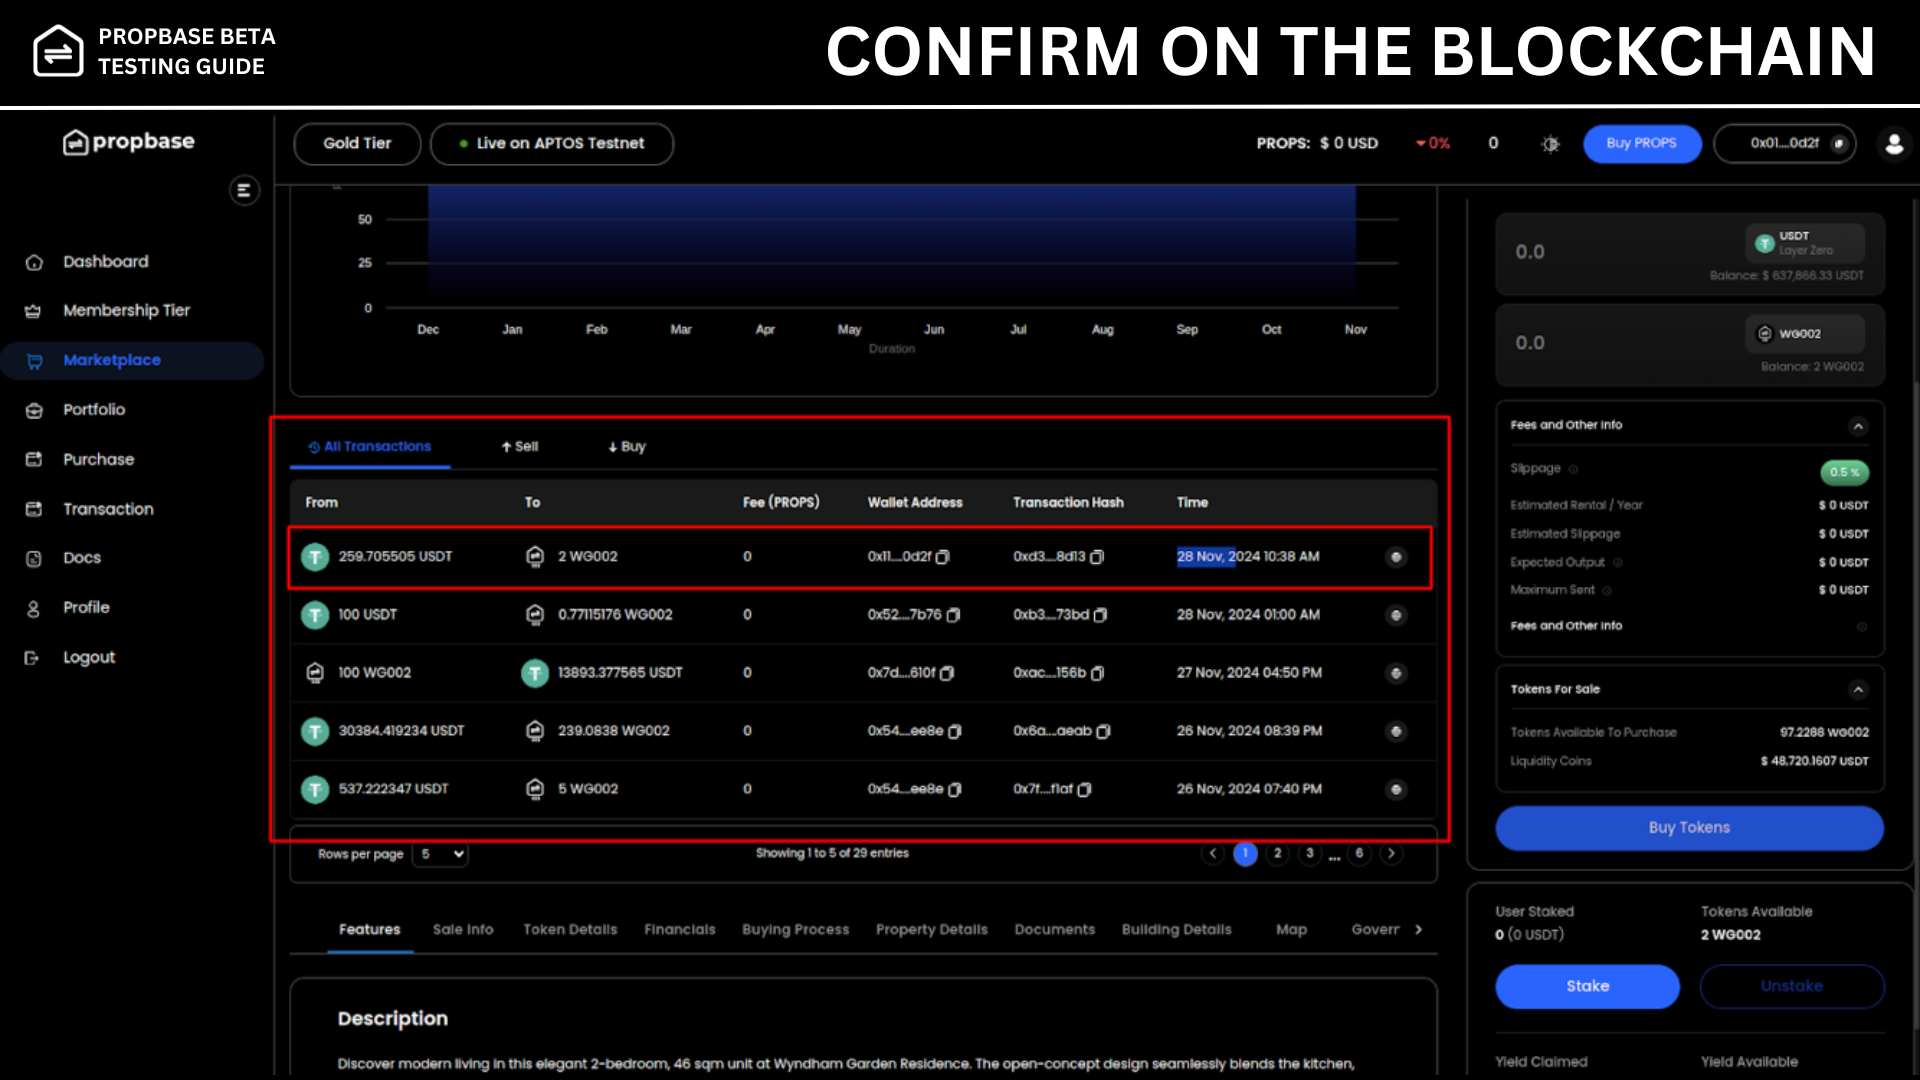
Task: Copy transaction hash 0xb3...73bd
Action: tap(1100, 615)
